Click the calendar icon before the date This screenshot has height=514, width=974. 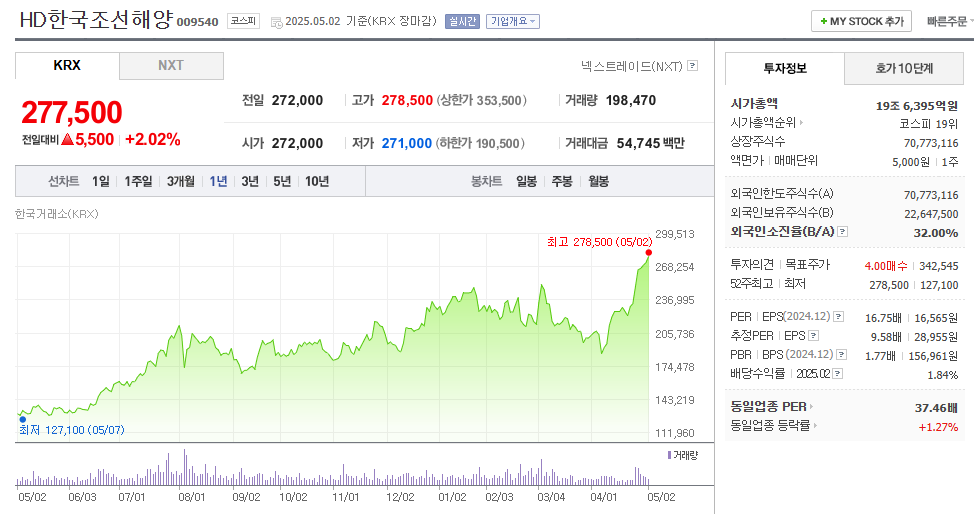[x=276, y=22]
